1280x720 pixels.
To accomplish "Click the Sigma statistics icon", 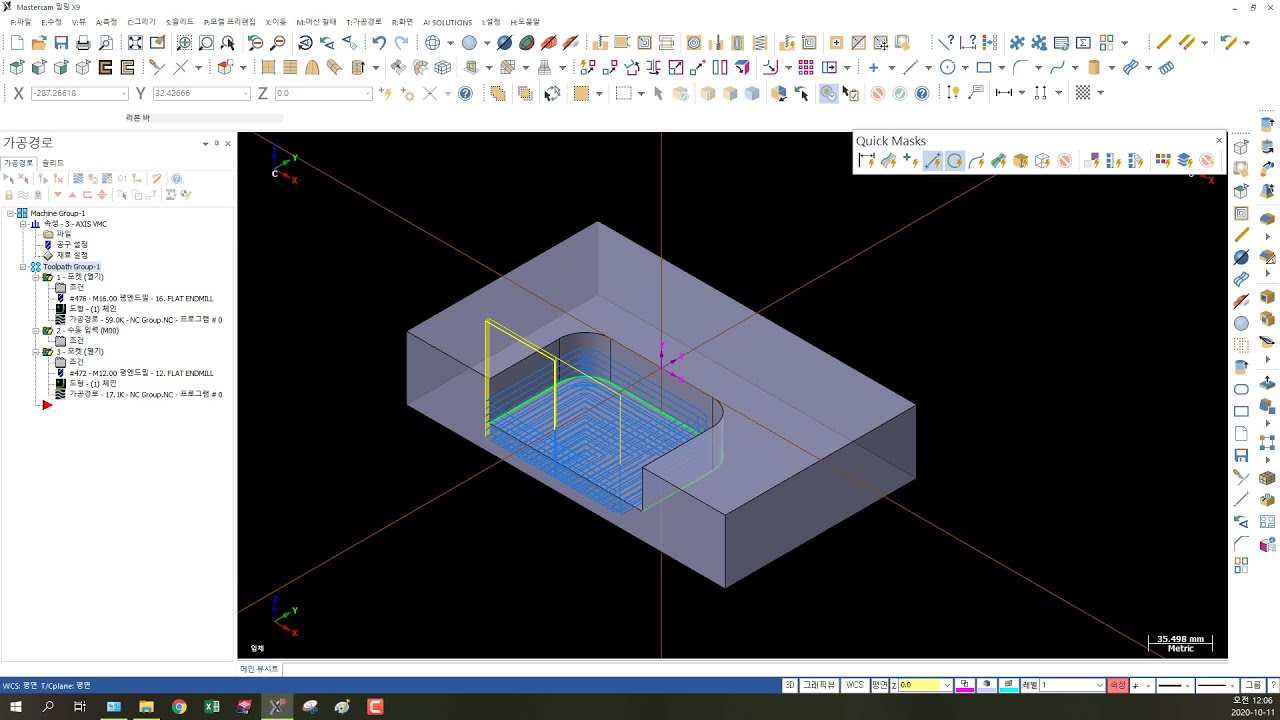I will click(x=1083, y=43).
